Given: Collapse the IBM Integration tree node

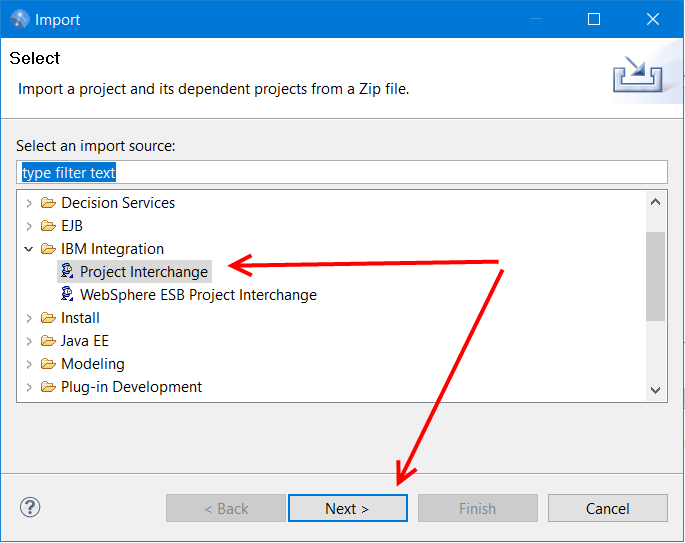Looking at the screenshot, I should pos(29,249).
